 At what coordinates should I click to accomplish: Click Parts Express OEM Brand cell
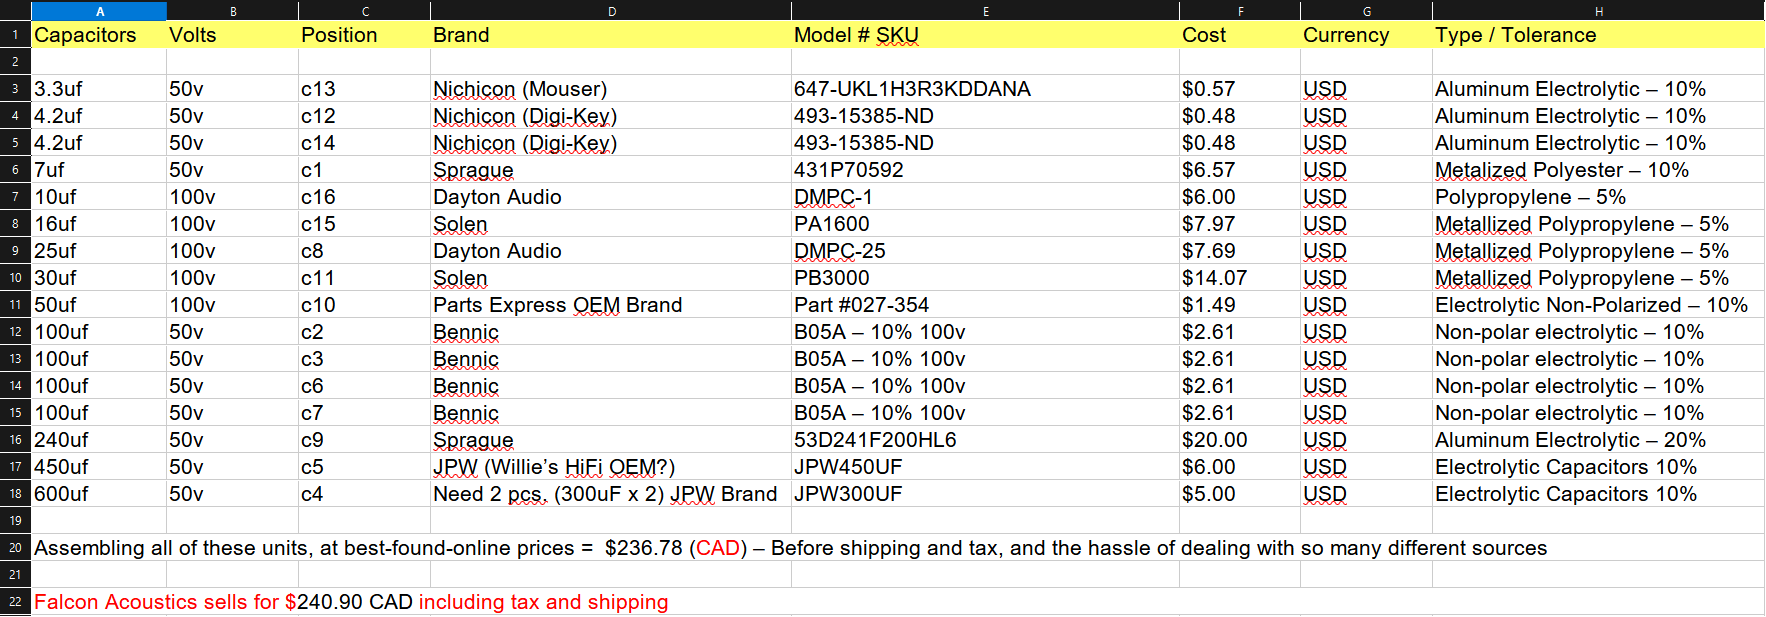pos(611,305)
